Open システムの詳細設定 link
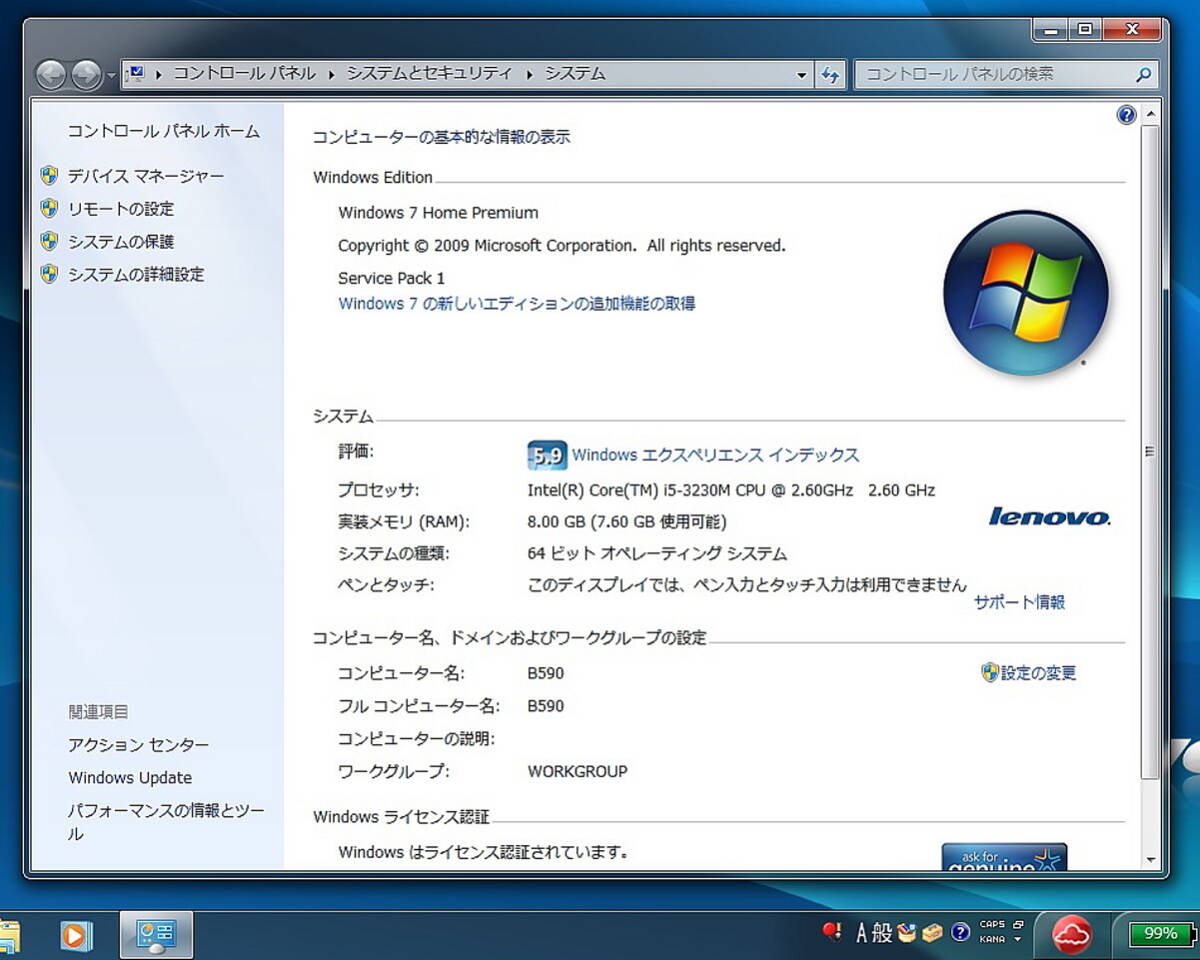The width and height of the screenshot is (1200, 960). pos(136,274)
